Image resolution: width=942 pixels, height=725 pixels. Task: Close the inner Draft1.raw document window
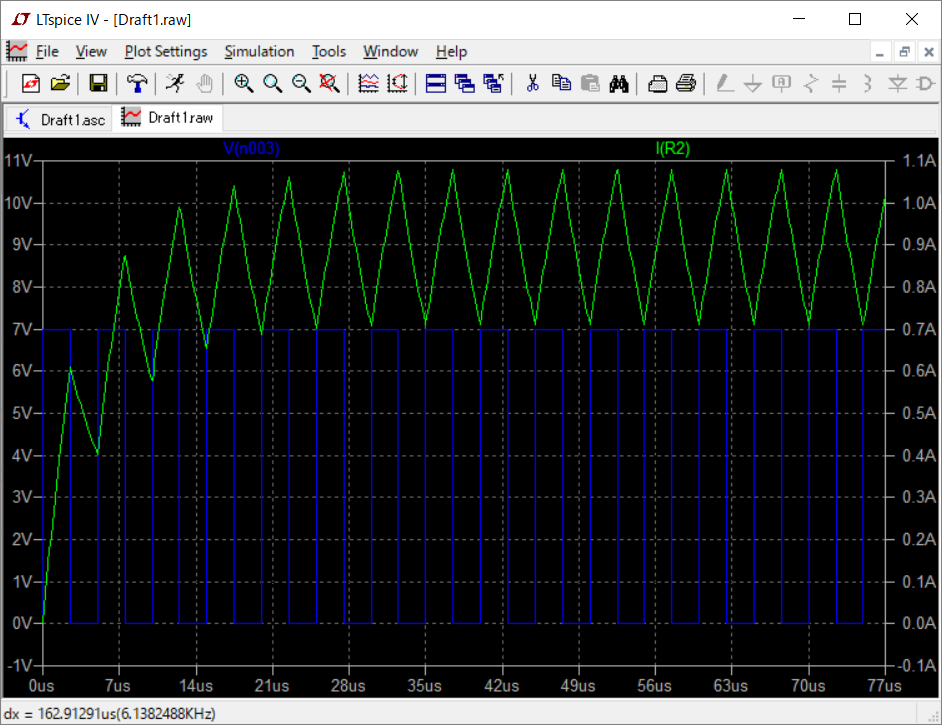pyautogui.click(x=929, y=52)
